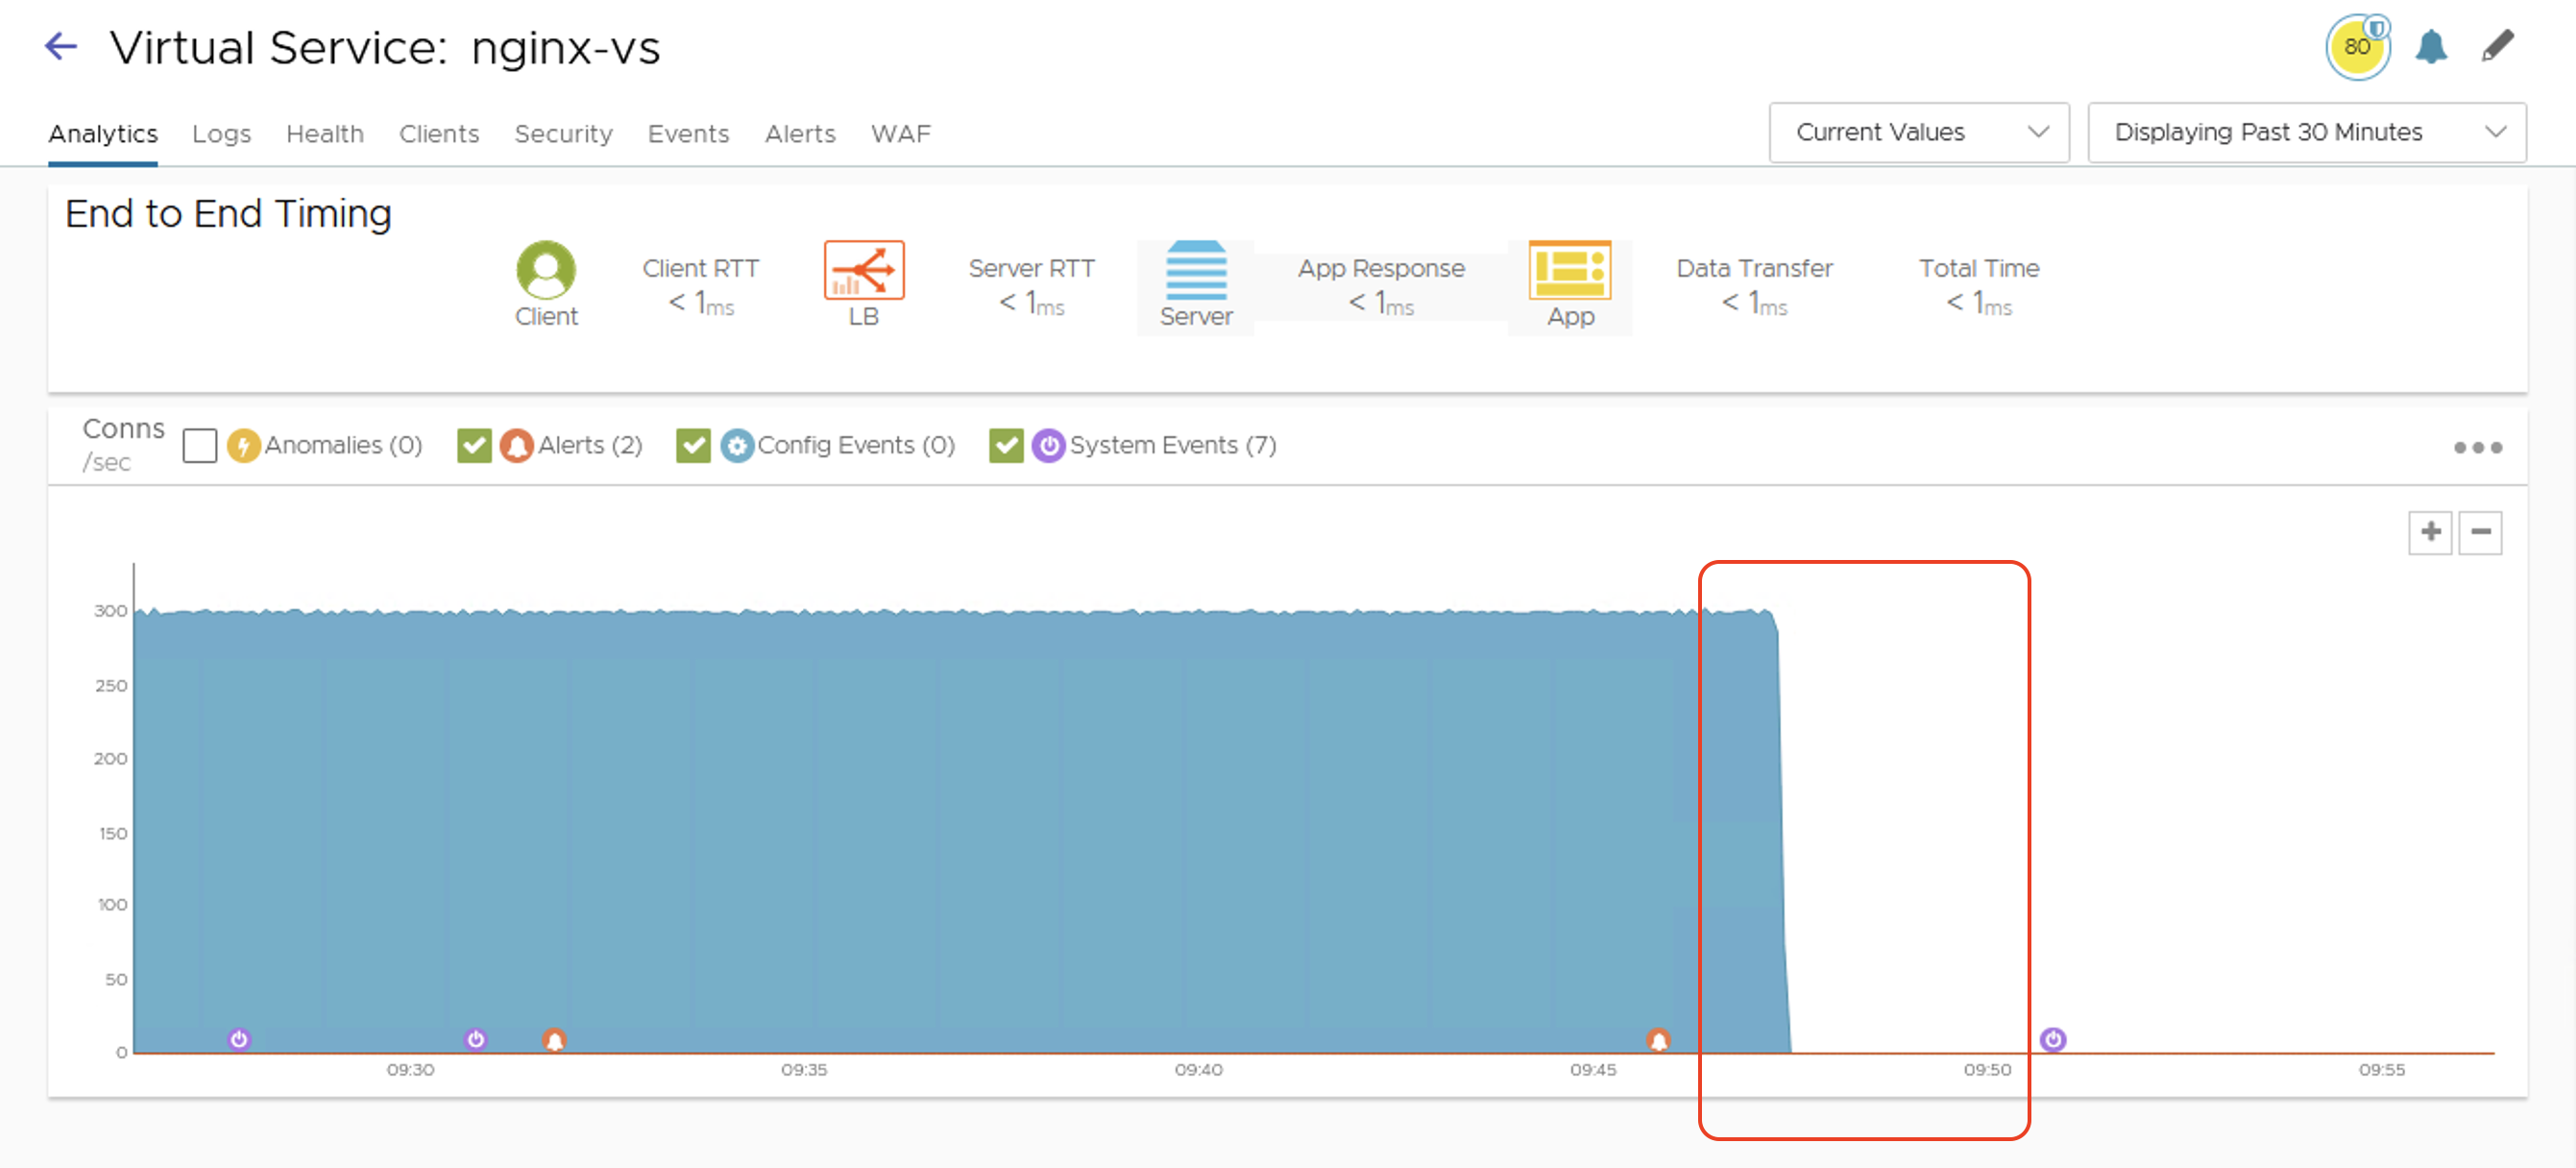Click the back arrow icon
2576x1168 pixels.
(61, 46)
